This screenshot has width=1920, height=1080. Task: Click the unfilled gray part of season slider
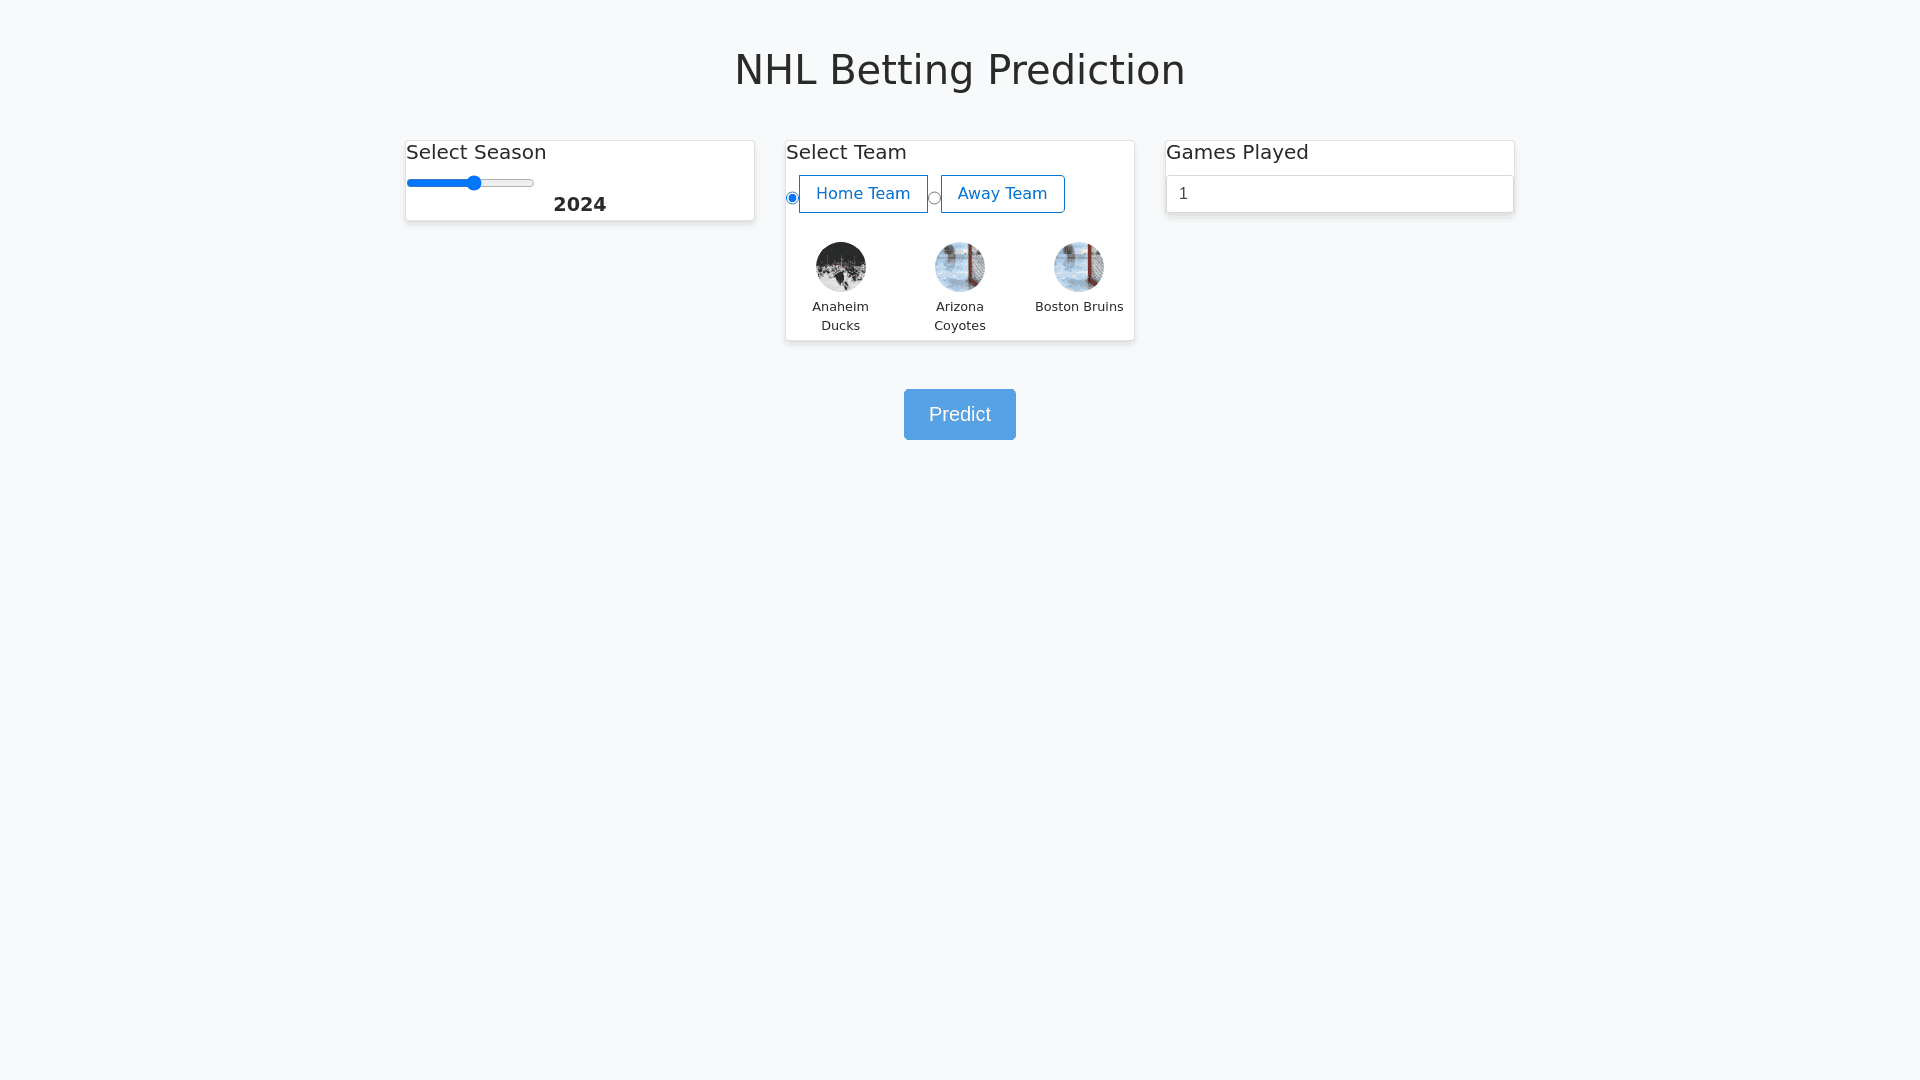509,183
